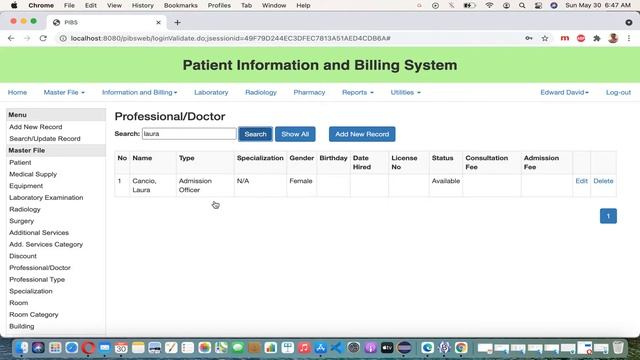Click the Add New Record button
Image resolution: width=640 pixels, height=360 pixels.
point(362,134)
